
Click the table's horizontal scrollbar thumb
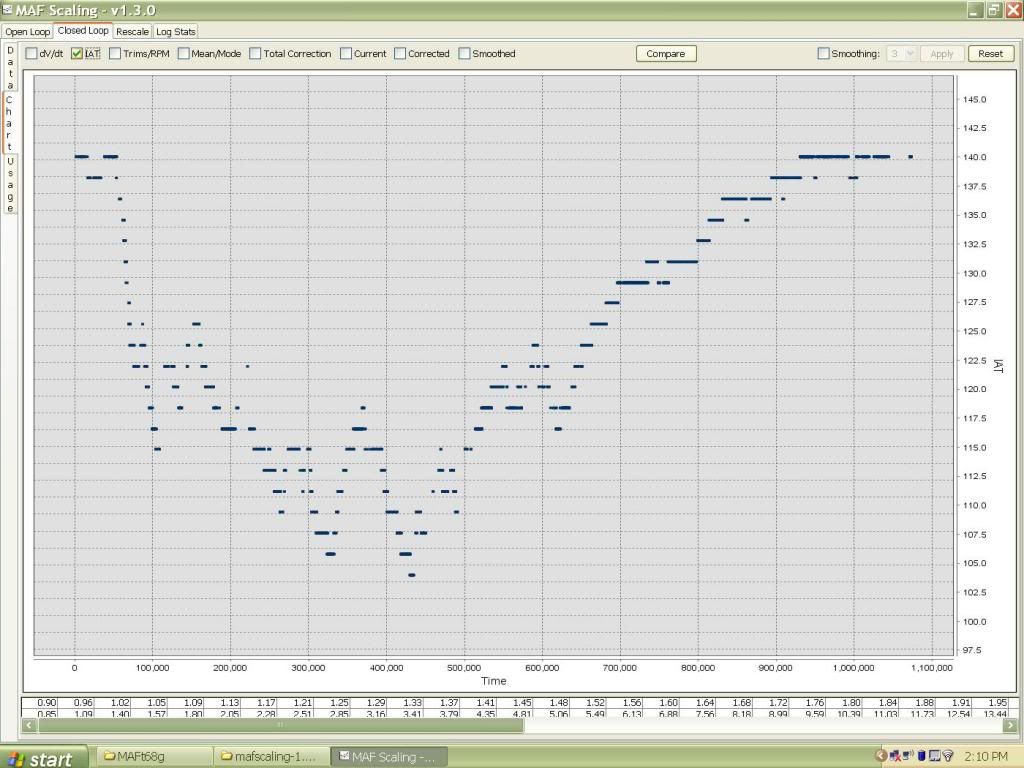pos(280,725)
